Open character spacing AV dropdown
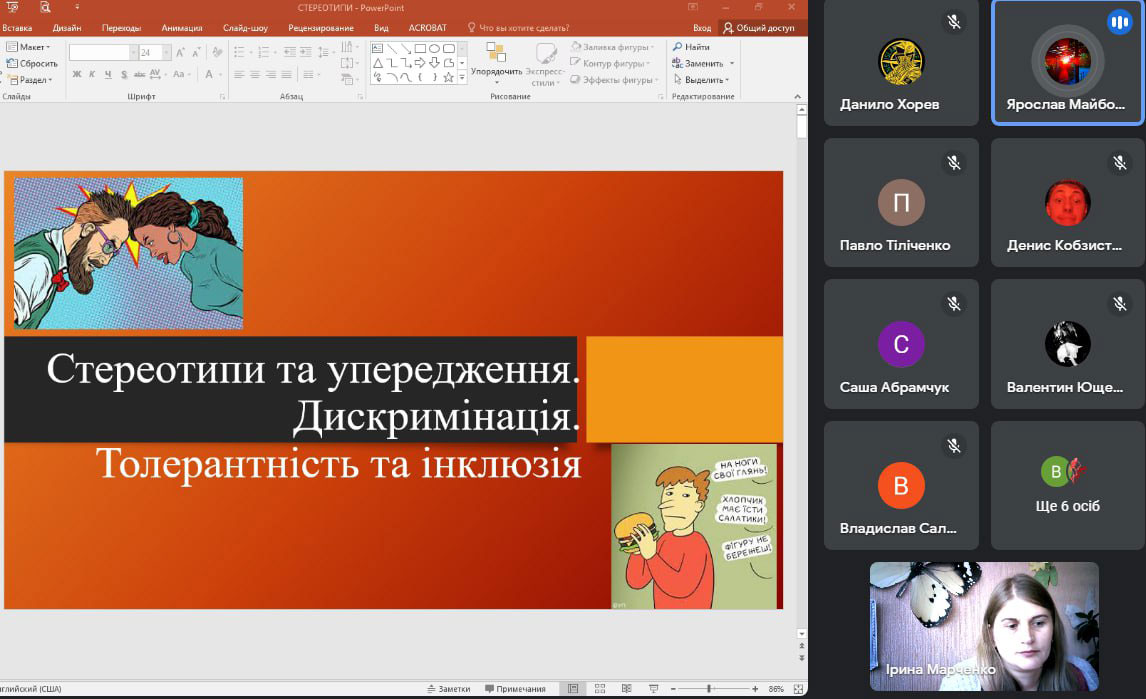Image resolution: width=1146 pixels, height=699 pixels. pos(157,75)
